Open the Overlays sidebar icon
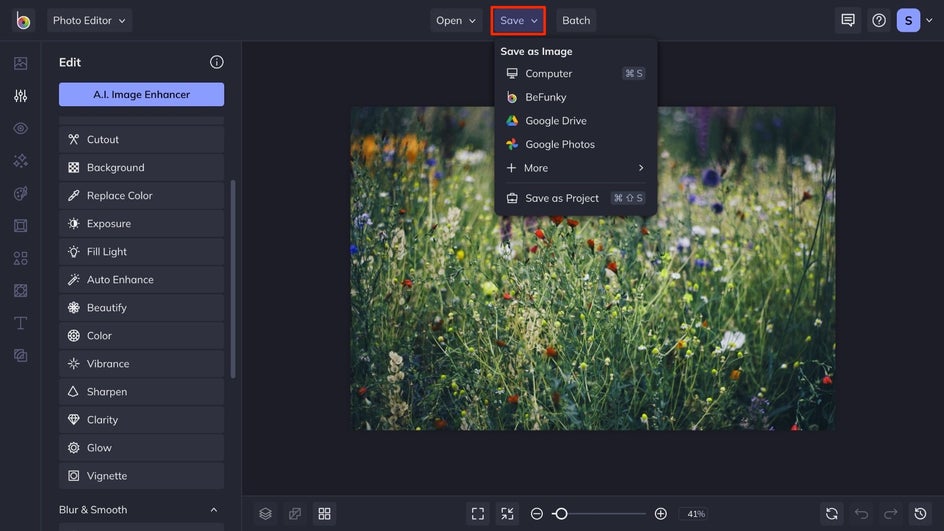The width and height of the screenshot is (944, 531). pyautogui.click(x=20, y=291)
